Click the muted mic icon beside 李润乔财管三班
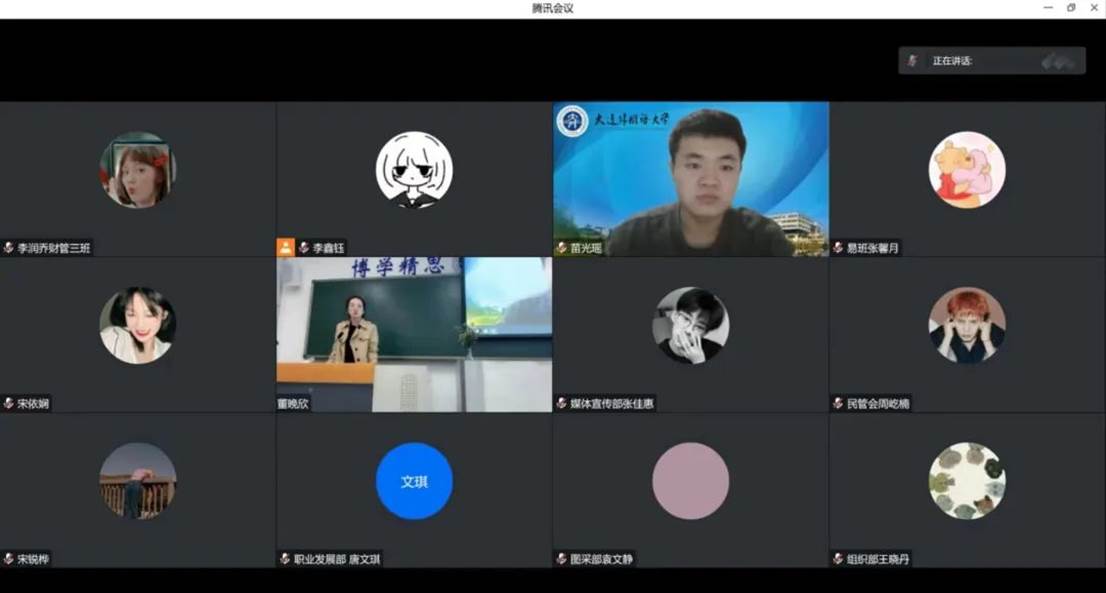 pos(9,248)
